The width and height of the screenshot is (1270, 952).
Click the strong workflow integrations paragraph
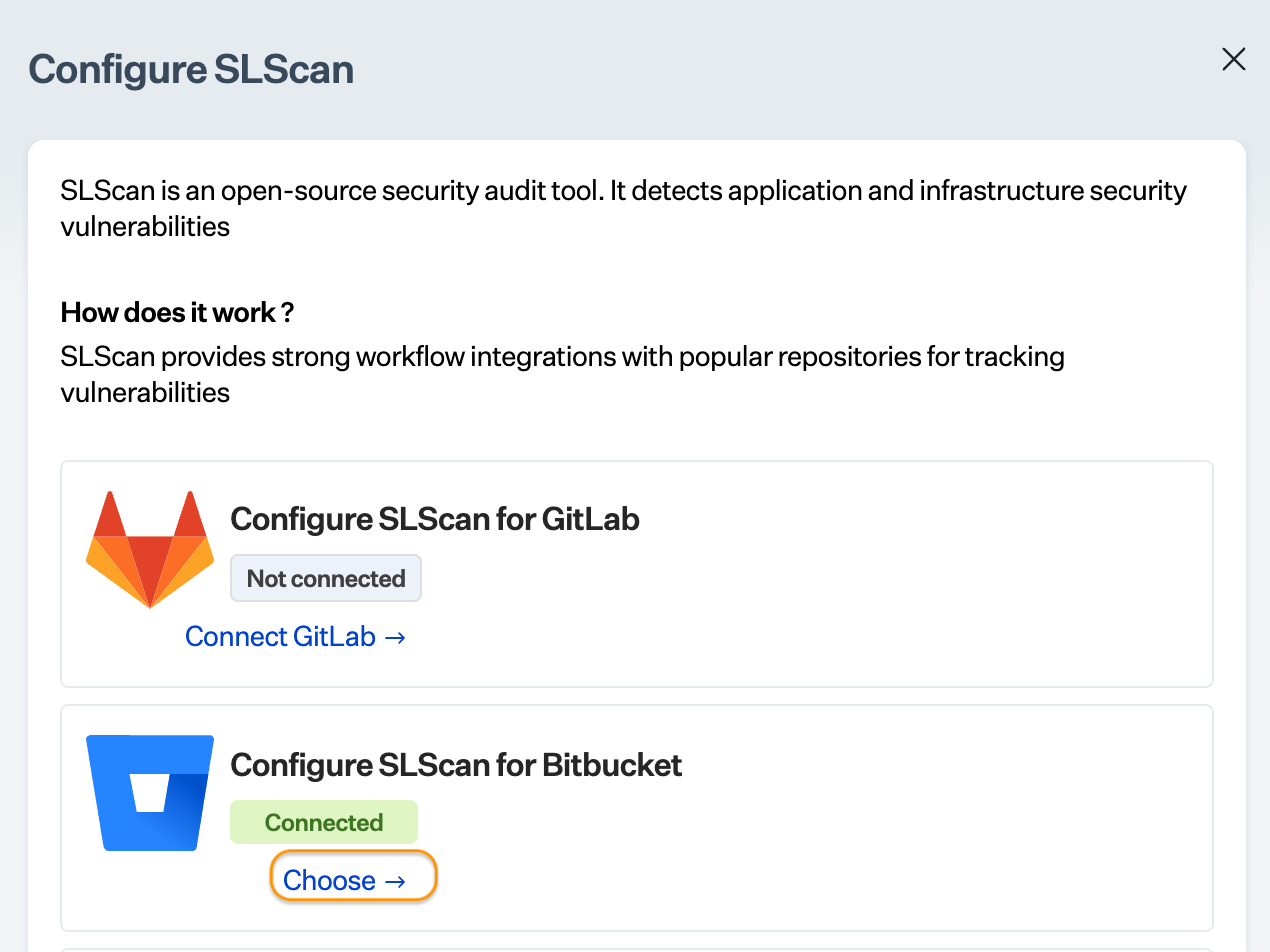click(x=563, y=374)
